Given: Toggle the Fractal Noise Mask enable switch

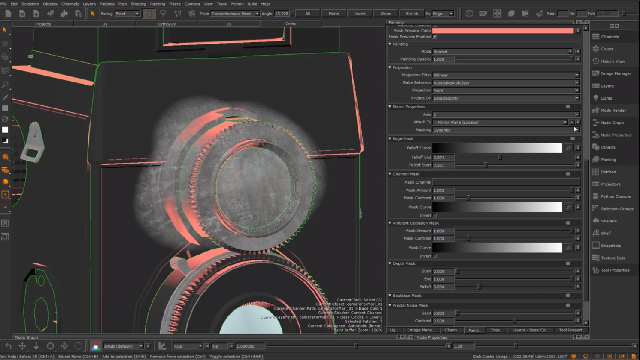Looking at the screenshot, I should pos(568,305).
